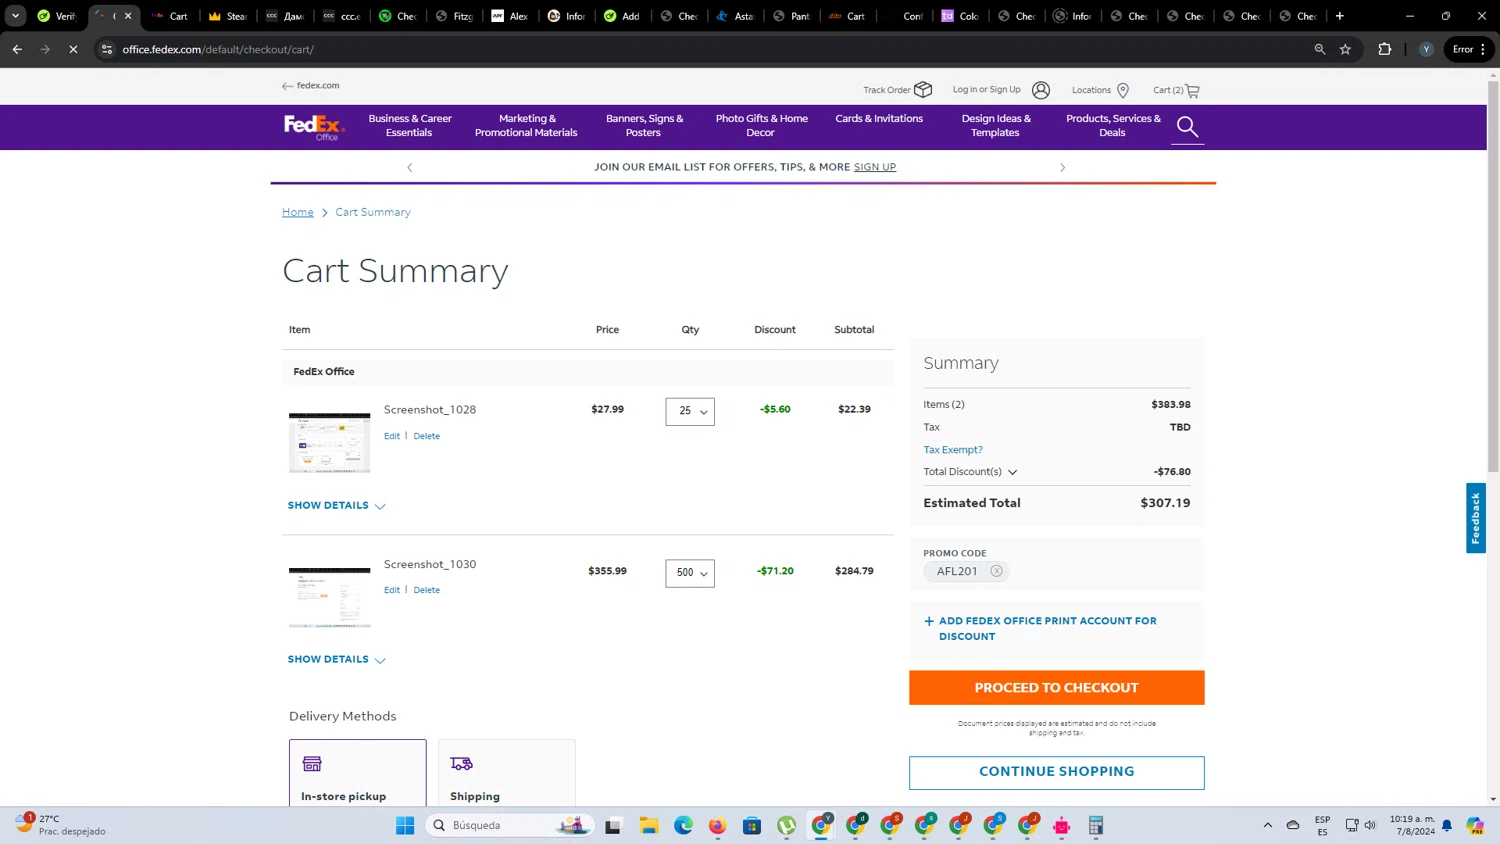Open Banners, Signs & Posters menu
The image size is (1500, 844).
click(644, 126)
